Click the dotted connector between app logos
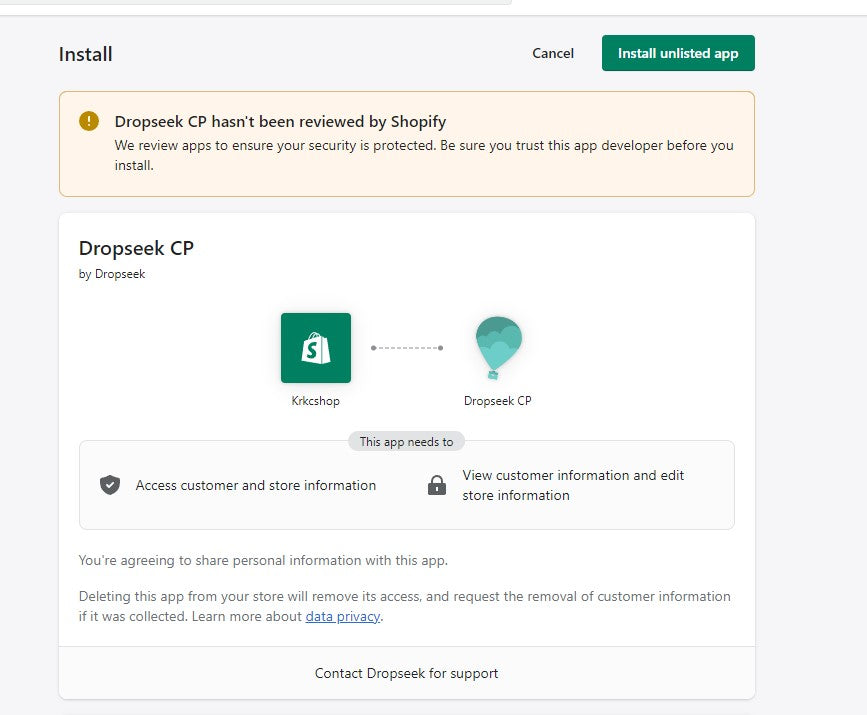Screen dimensions: 867x715 pos(406,348)
